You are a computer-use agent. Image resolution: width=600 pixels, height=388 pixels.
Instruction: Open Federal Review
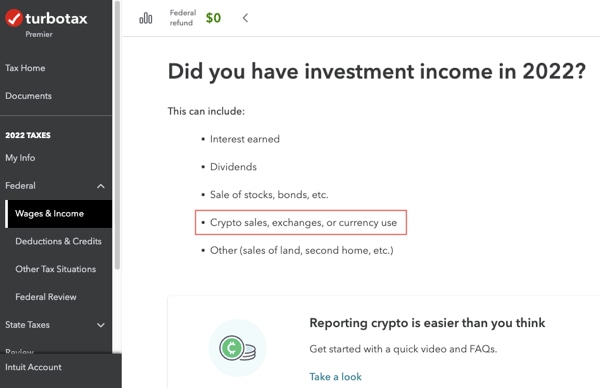point(46,297)
